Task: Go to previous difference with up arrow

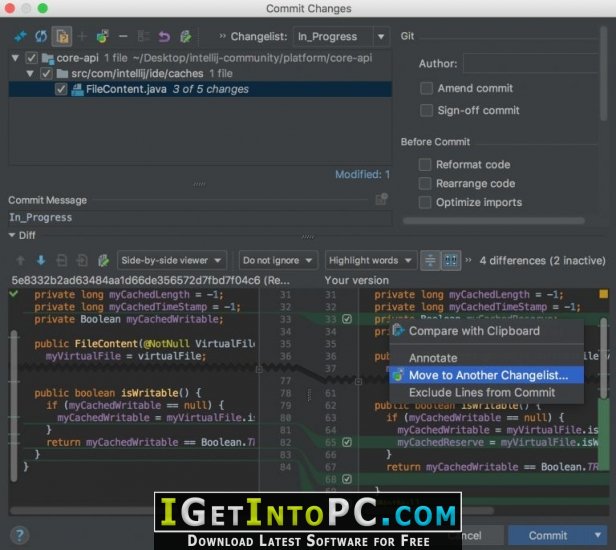Action: pyautogui.click(x=20, y=260)
